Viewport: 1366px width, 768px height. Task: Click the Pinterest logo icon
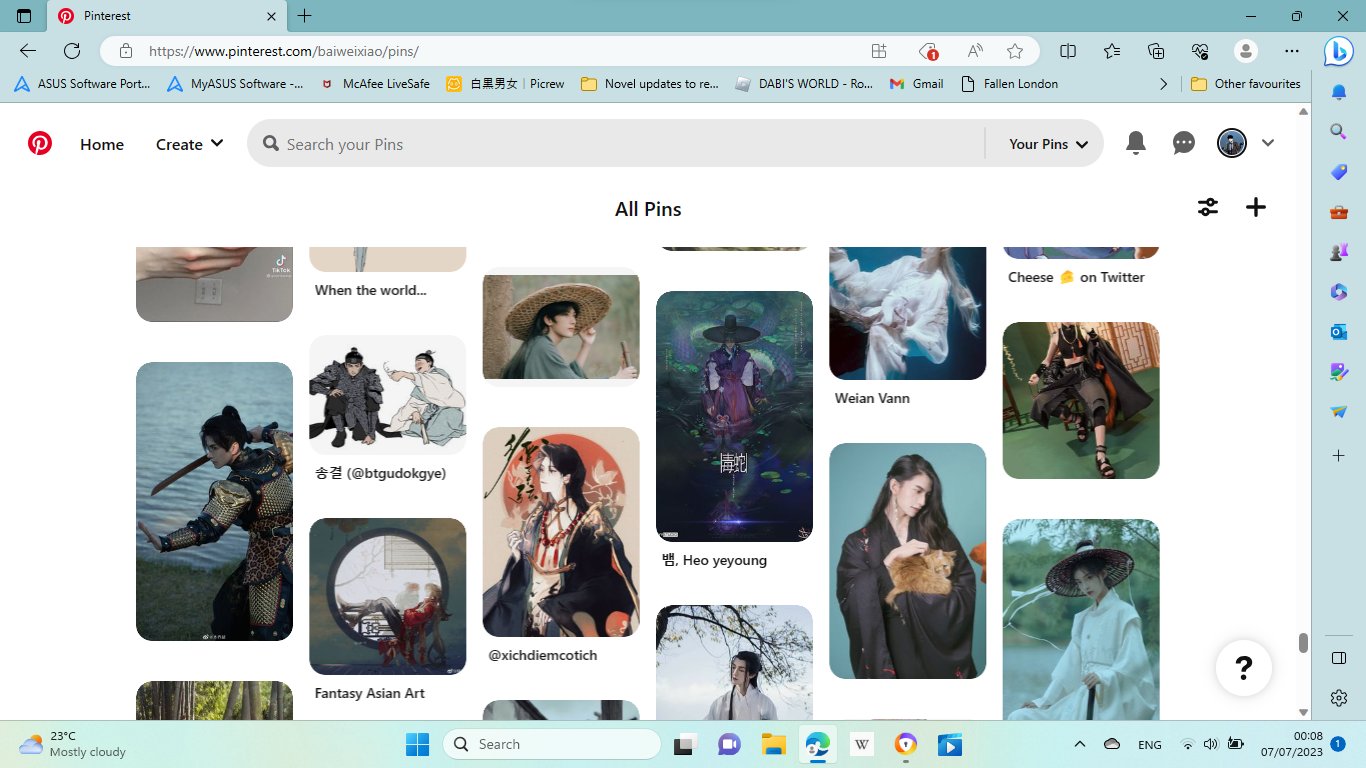(x=40, y=144)
